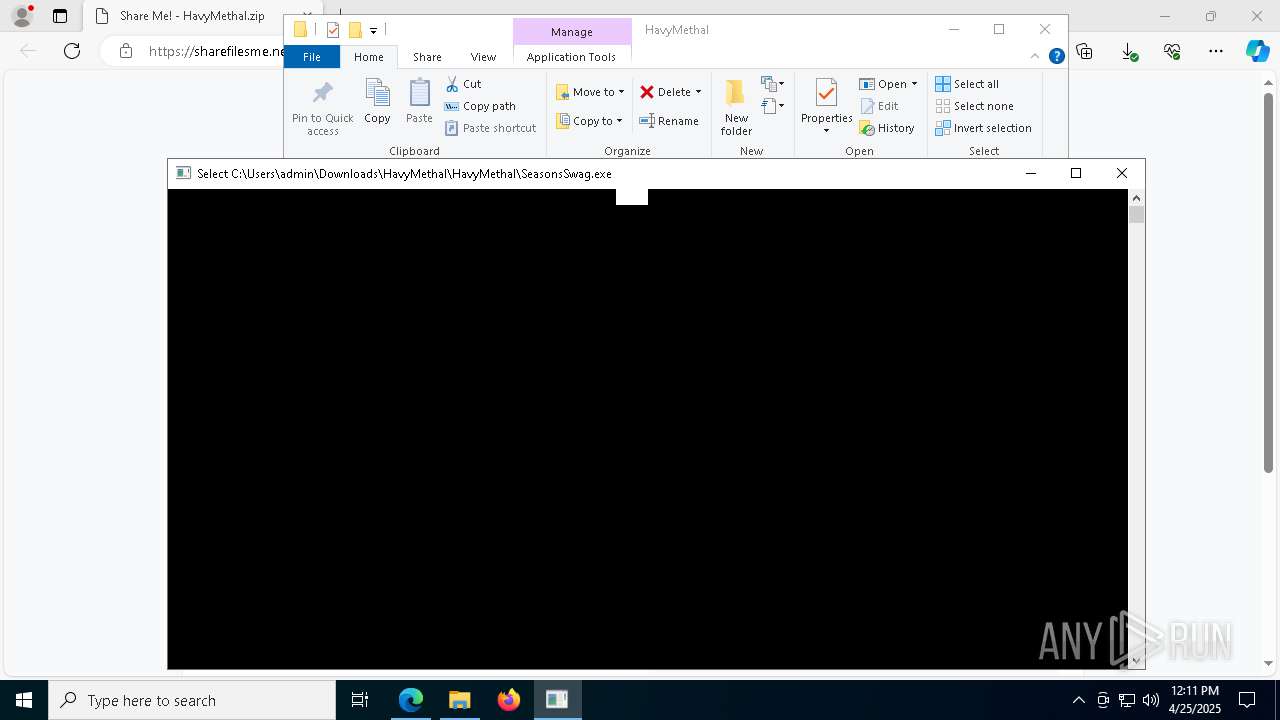Click the browser back arrow
Viewport: 1280px width, 720px height.
[28, 51]
